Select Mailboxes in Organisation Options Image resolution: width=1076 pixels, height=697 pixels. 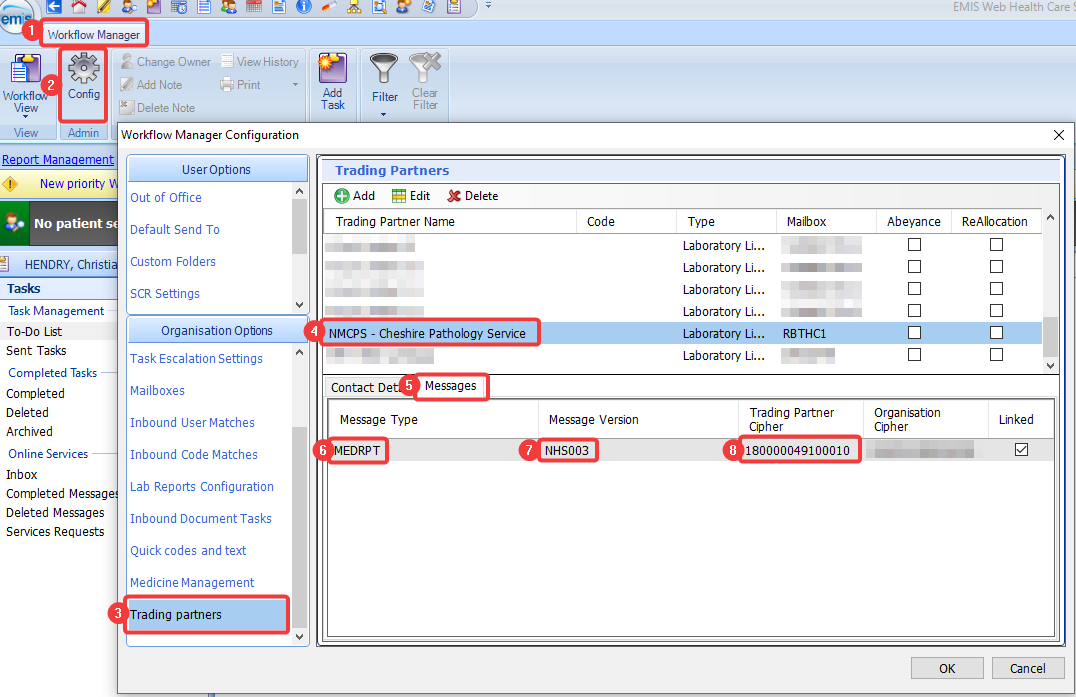158,390
